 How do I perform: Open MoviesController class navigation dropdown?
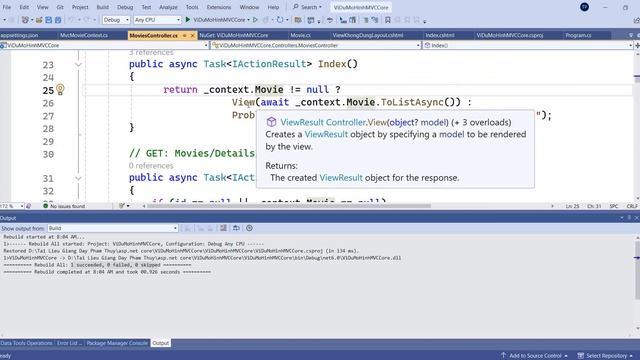316,45
